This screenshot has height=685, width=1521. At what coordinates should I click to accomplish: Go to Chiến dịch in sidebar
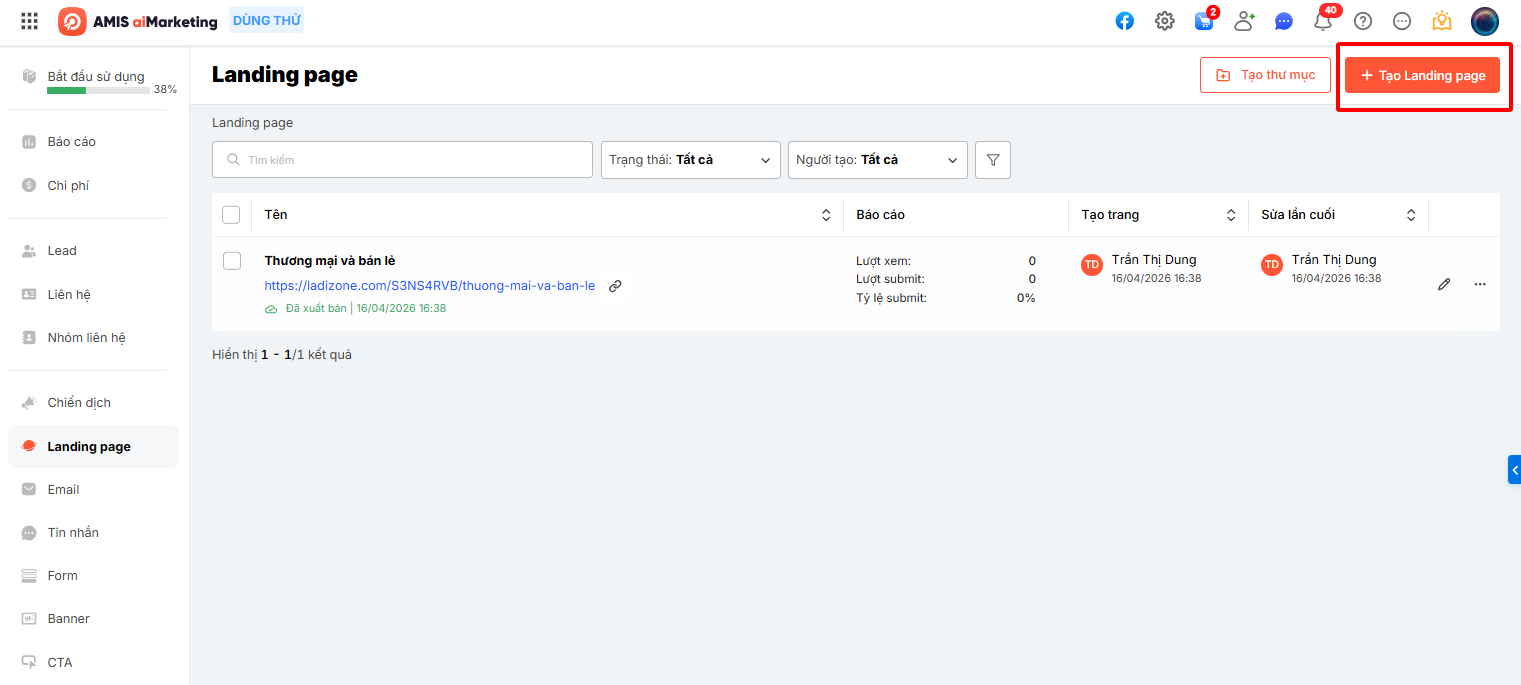(x=79, y=403)
